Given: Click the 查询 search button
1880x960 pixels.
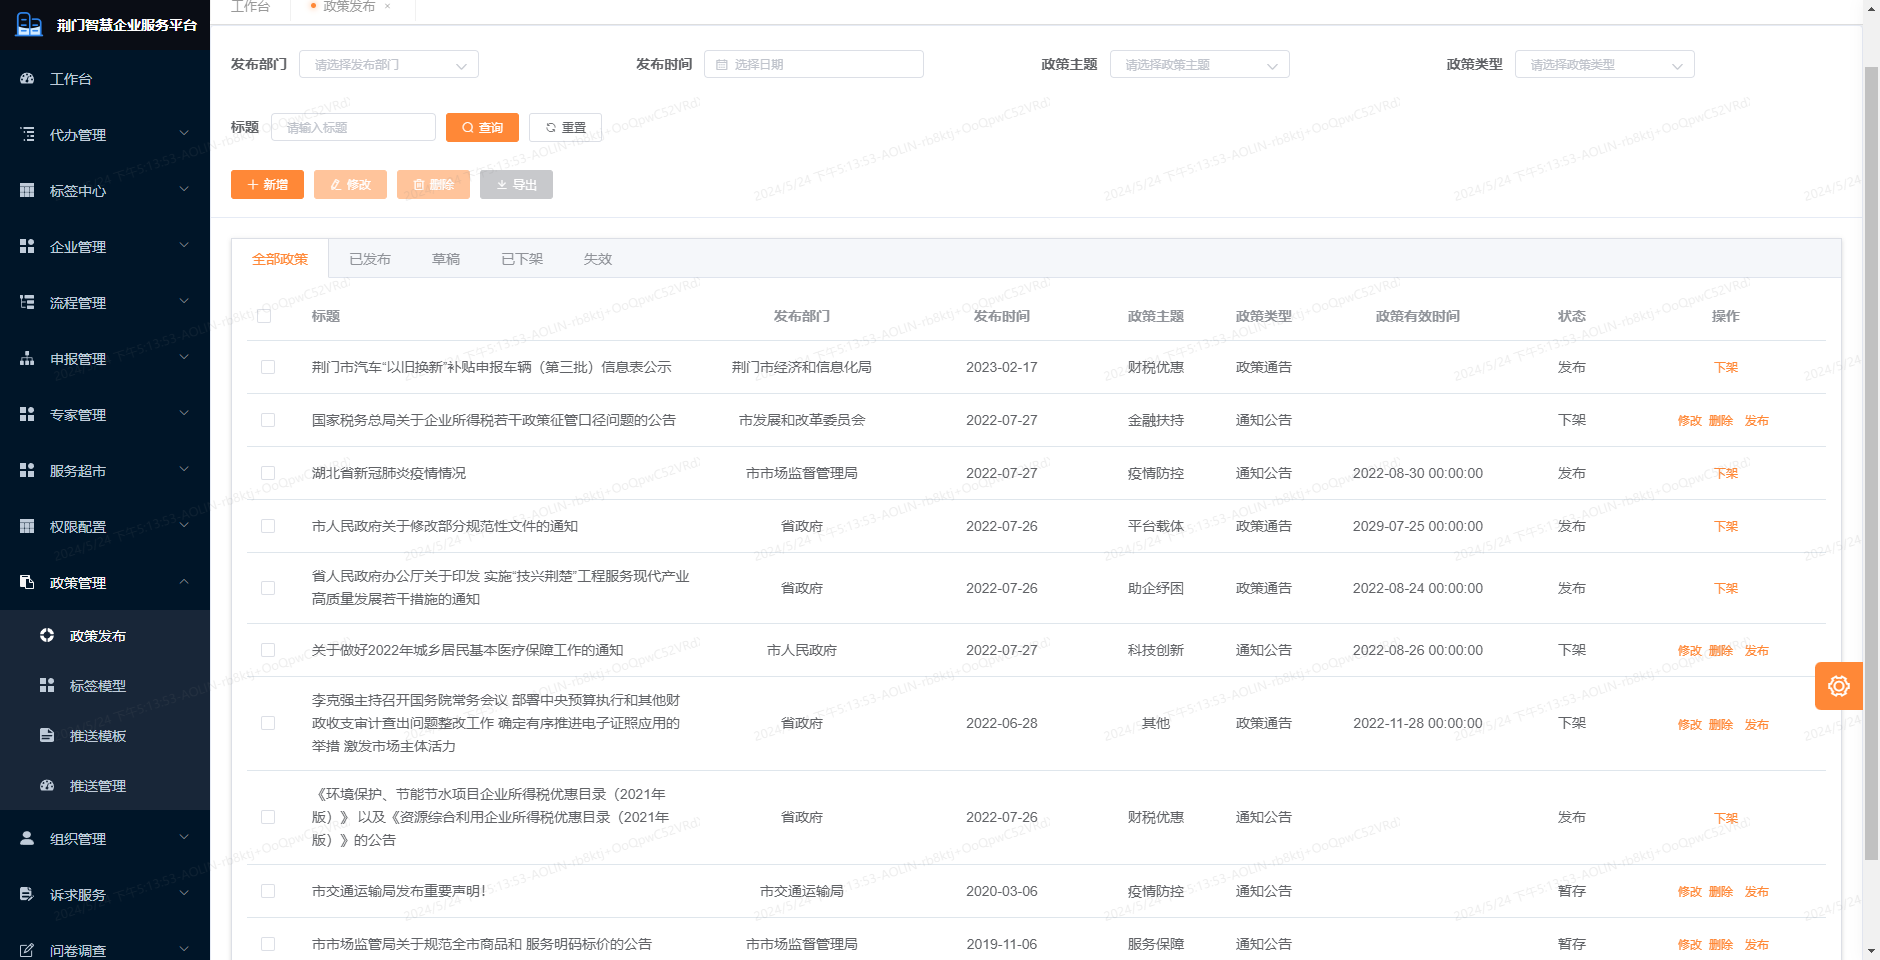Looking at the screenshot, I should 482,127.
